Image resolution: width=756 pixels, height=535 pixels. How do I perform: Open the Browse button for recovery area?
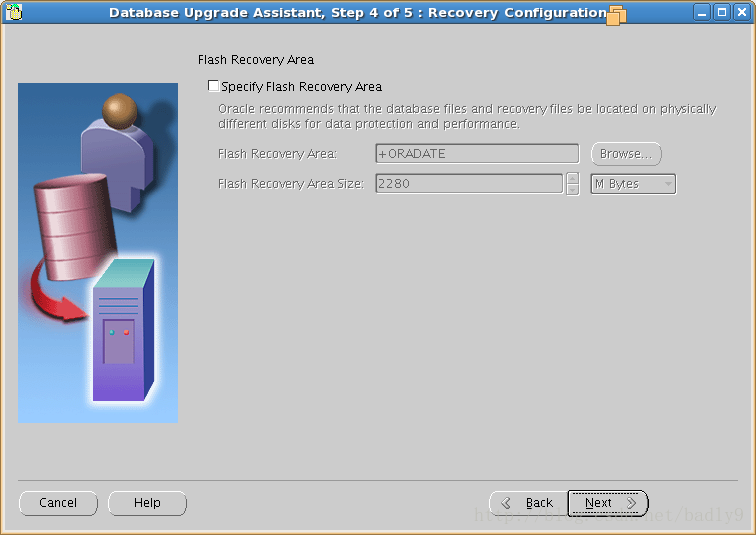click(x=626, y=154)
